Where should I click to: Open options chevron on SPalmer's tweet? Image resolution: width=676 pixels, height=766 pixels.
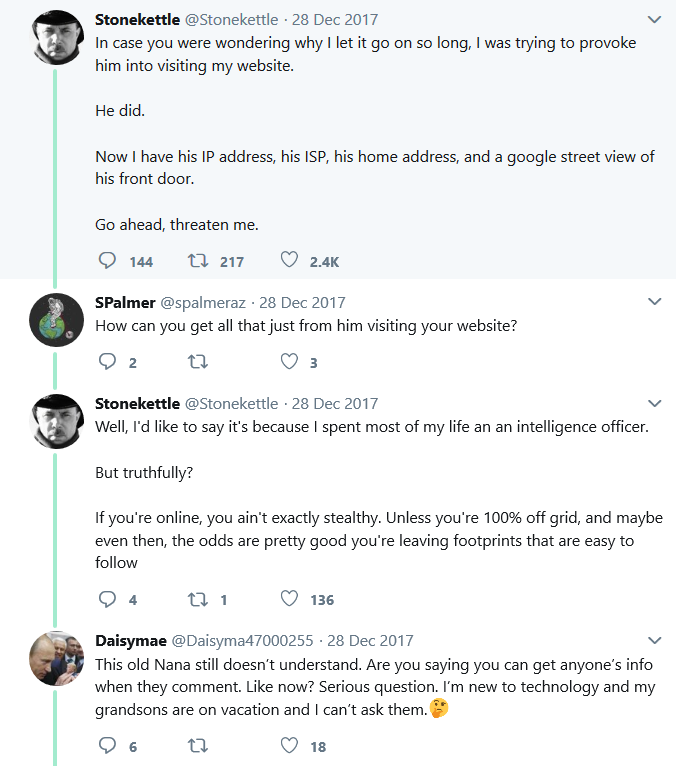(654, 301)
